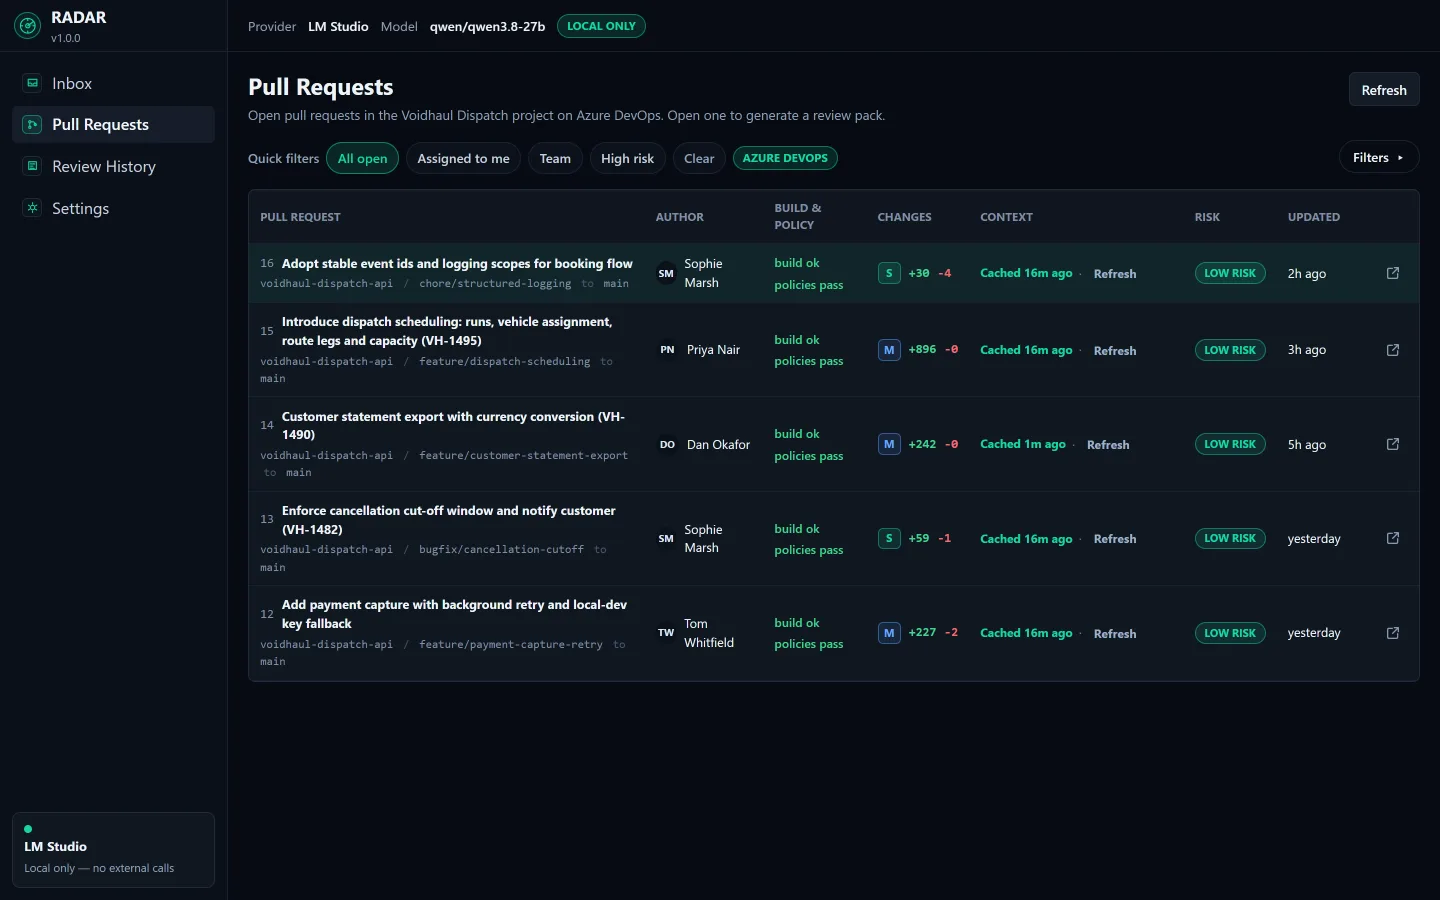Refresh context for customer statement export PR
1440x900 pixels.
pyautogui.click(x=1108, y=445)
